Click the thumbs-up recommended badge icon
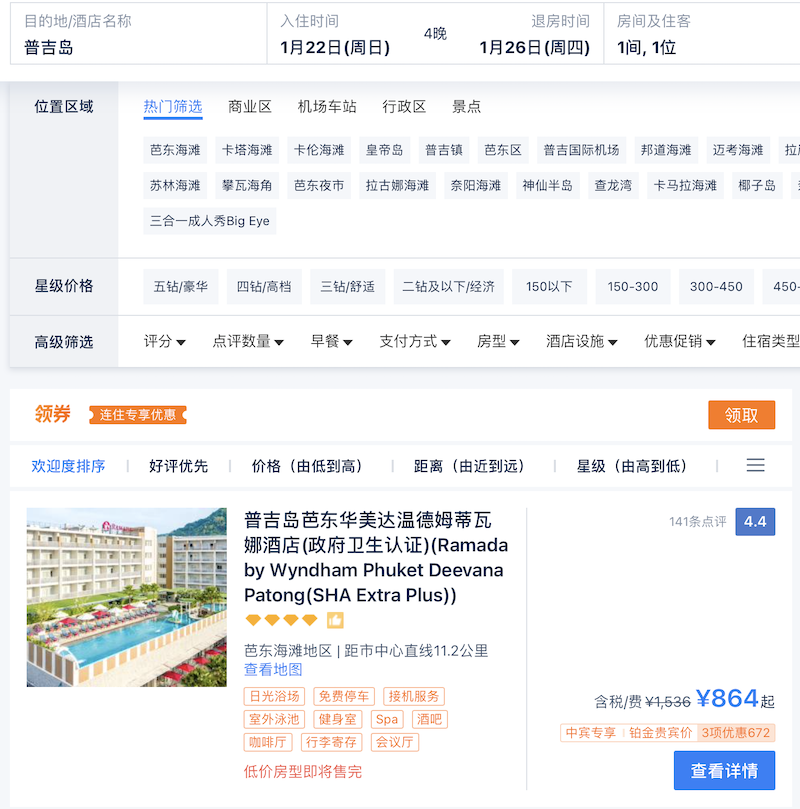The width and height of the screenshot is (800, 809). 335,620
